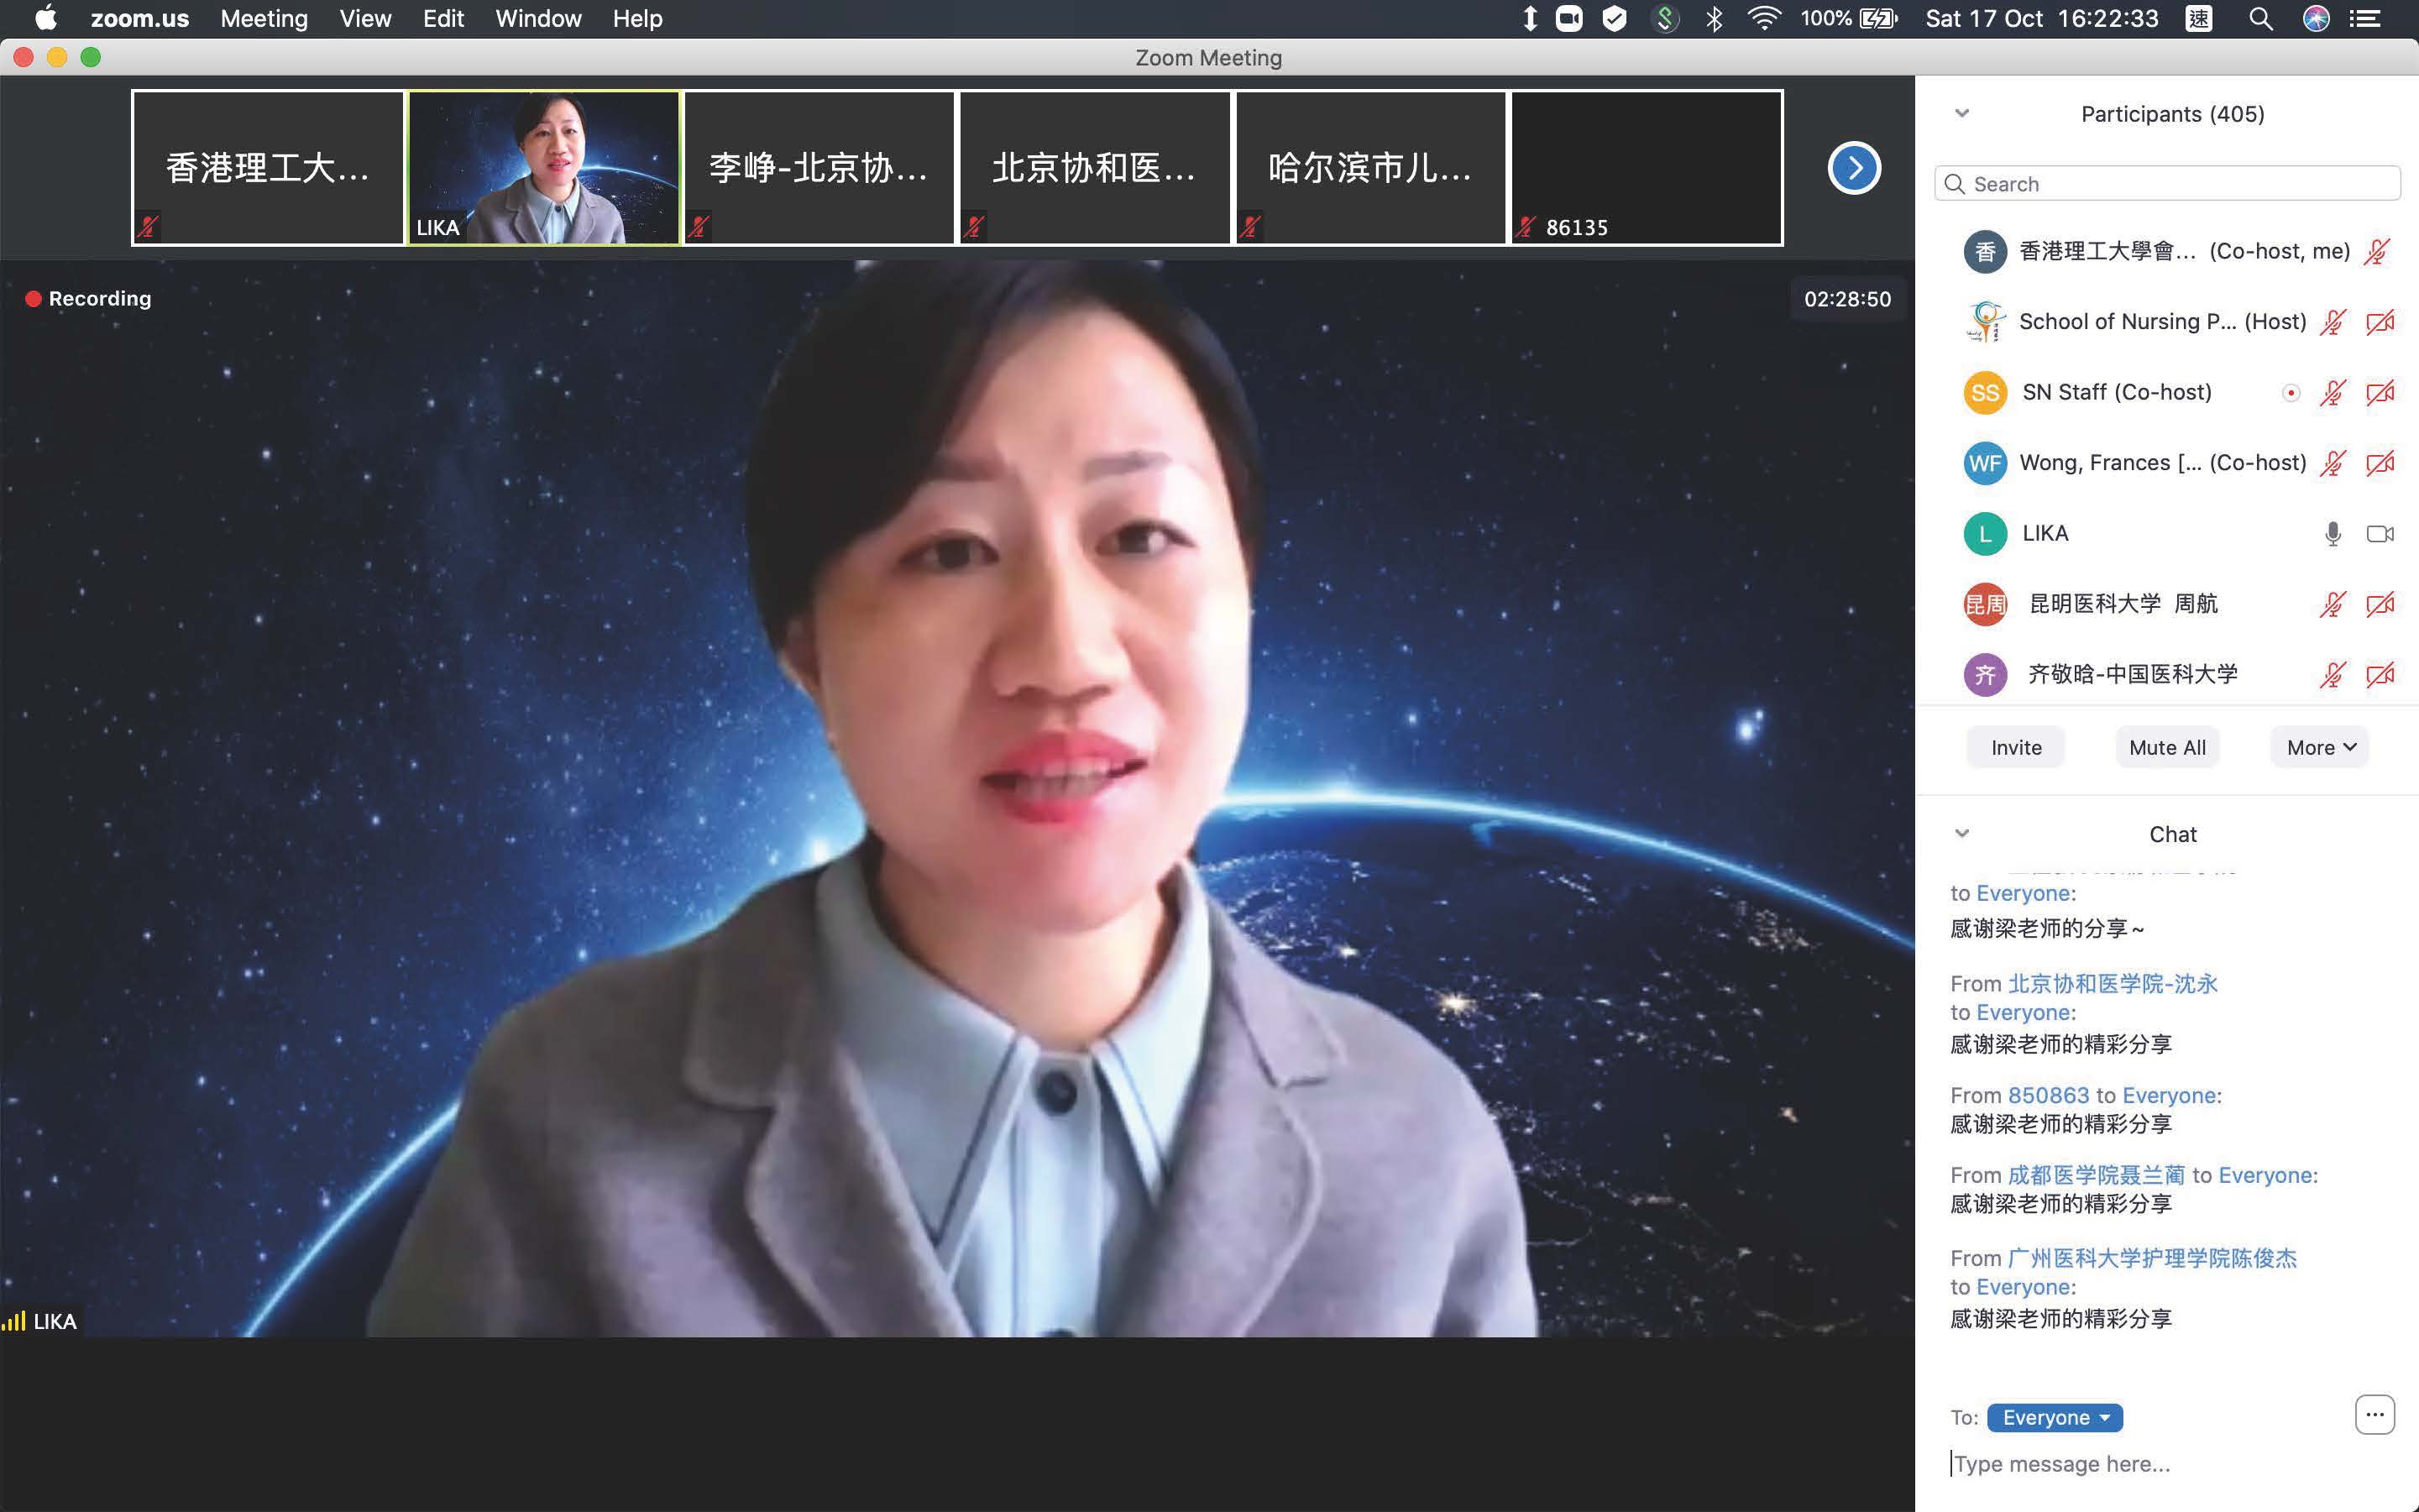Open Spotlight search in the menu bar
Viewport: 2419px width, 1512px height.
pyautogui.click(x=2260, y=19)
